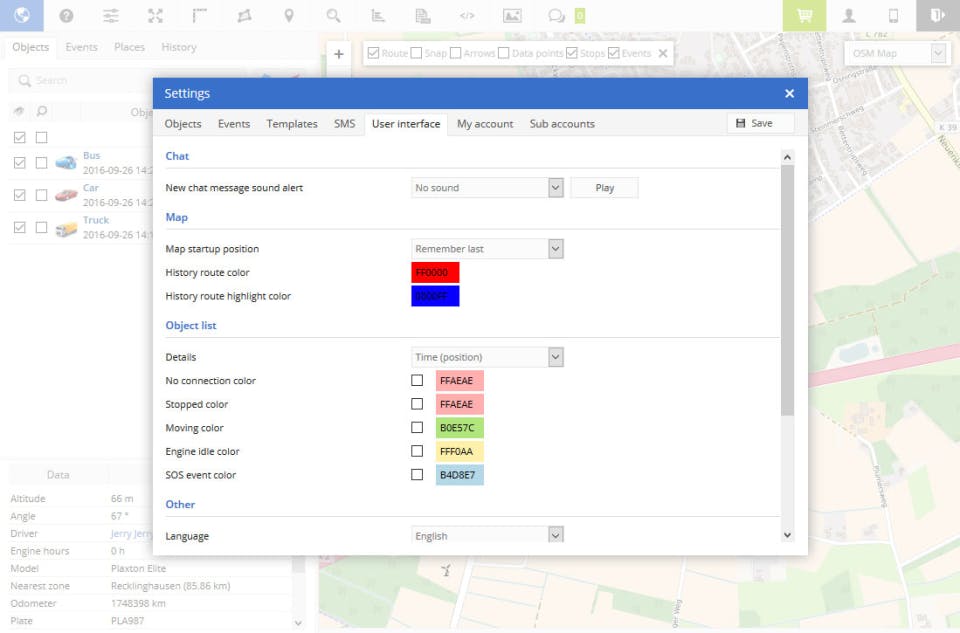Screen dimensions: 960x633
Task: Close the Settings dialog
Action: [x=789, y=93]
